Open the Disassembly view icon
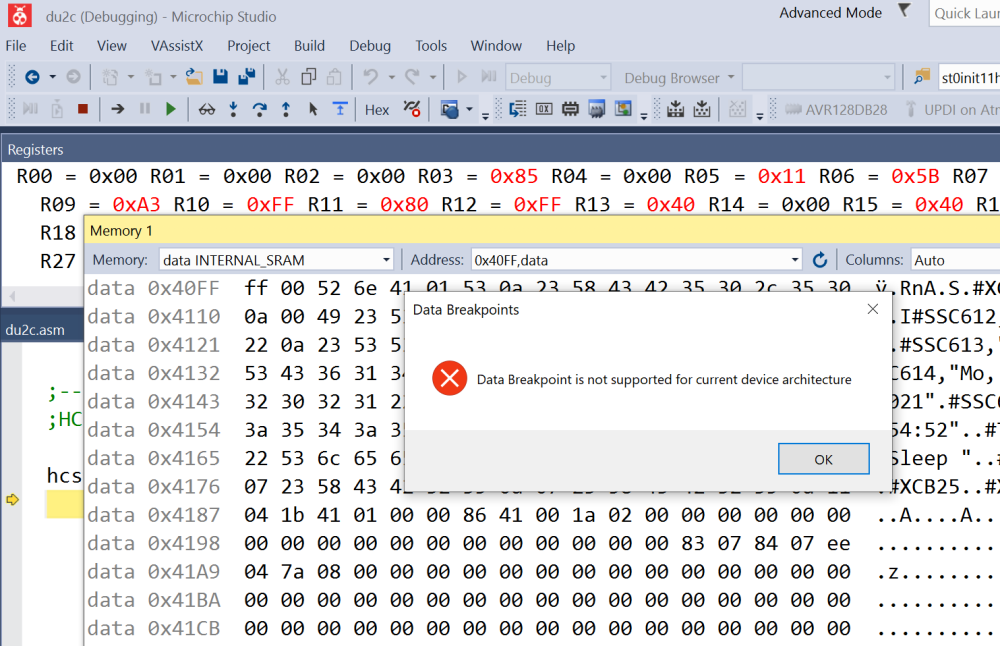Viewport: 1000px width, 646px height. coord(518,109)
